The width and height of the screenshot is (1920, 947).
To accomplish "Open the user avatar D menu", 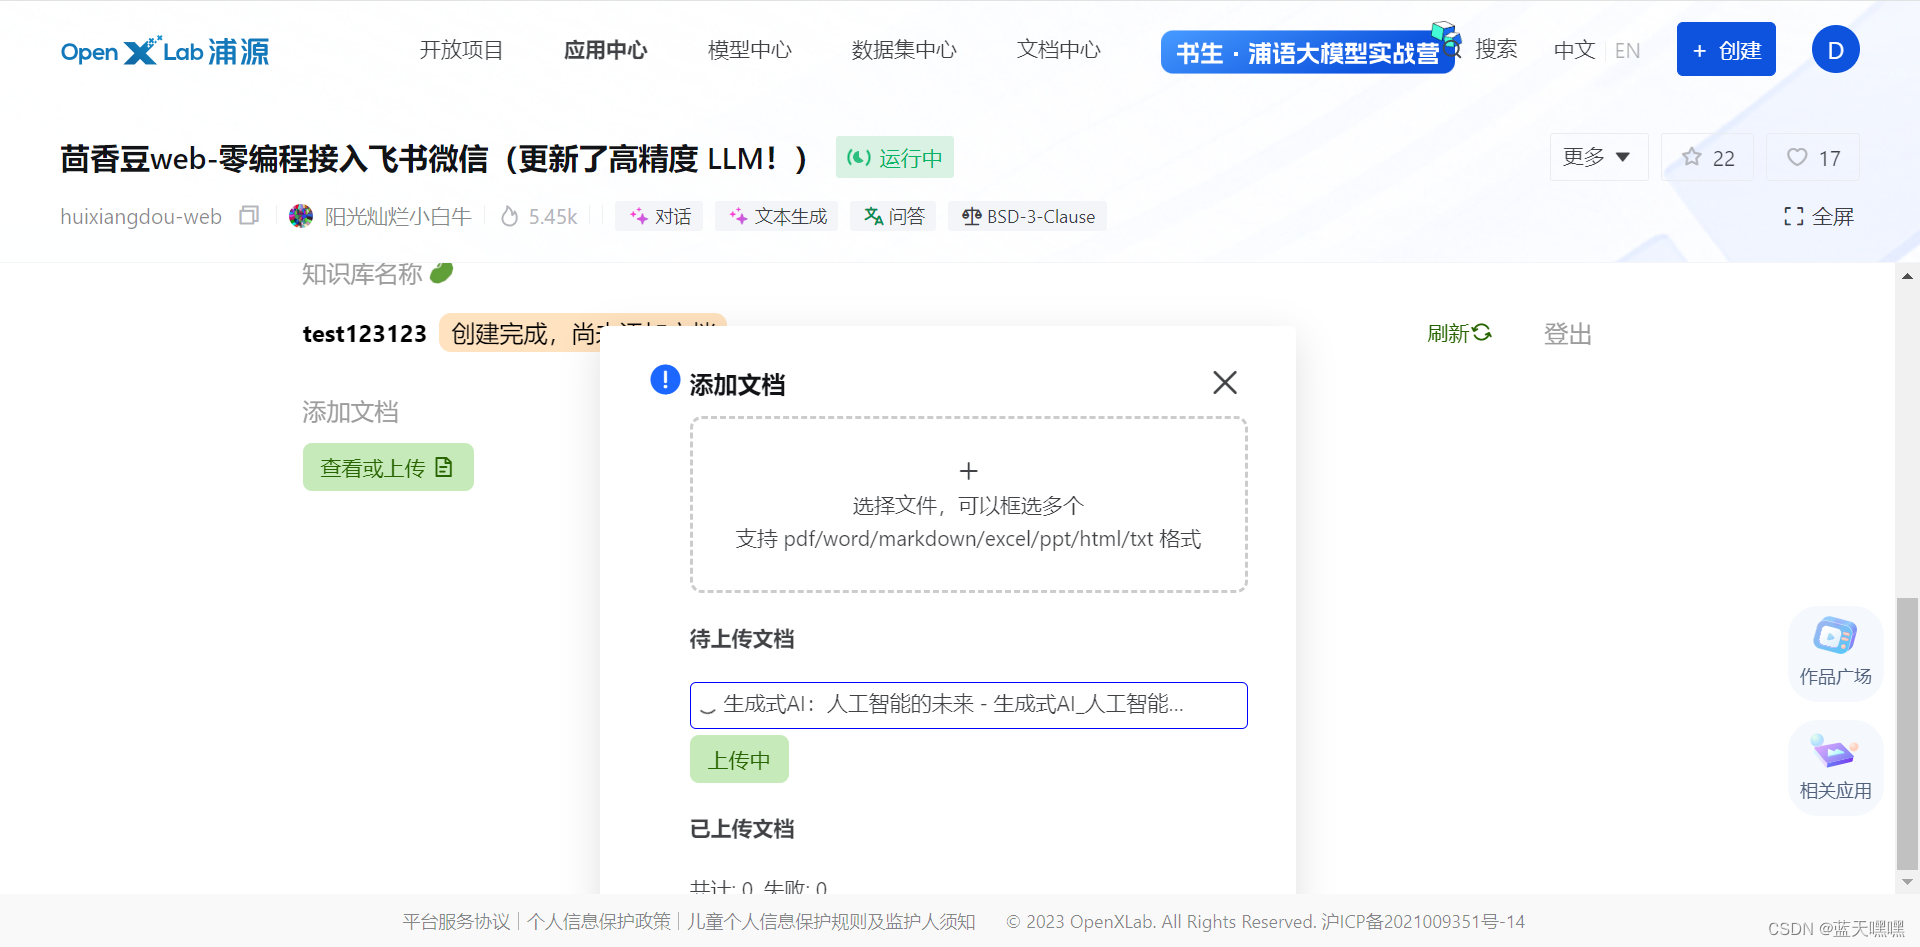I will tap(1836, 50).
